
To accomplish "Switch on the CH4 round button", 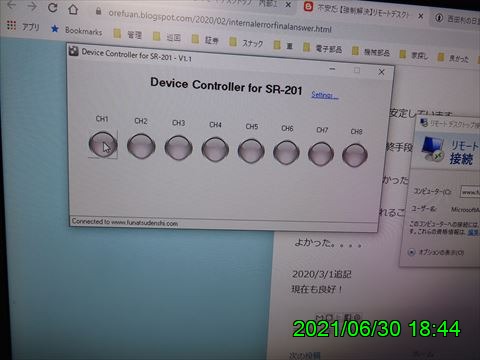I will [215, 149].
